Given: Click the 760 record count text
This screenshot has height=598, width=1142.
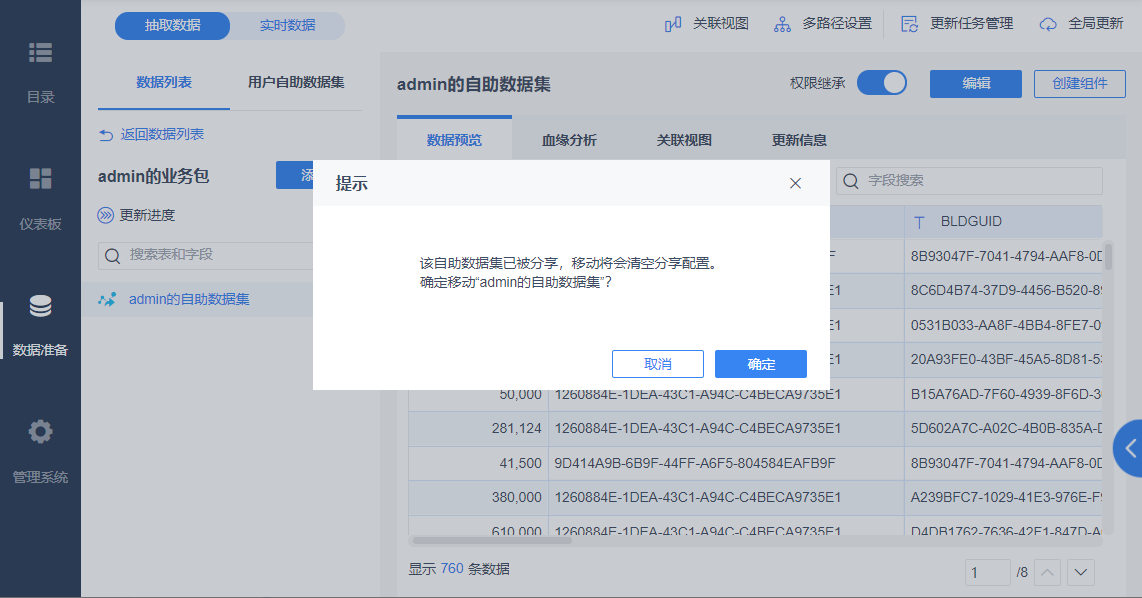Looking at the screenshot, I should coord(452,569).
